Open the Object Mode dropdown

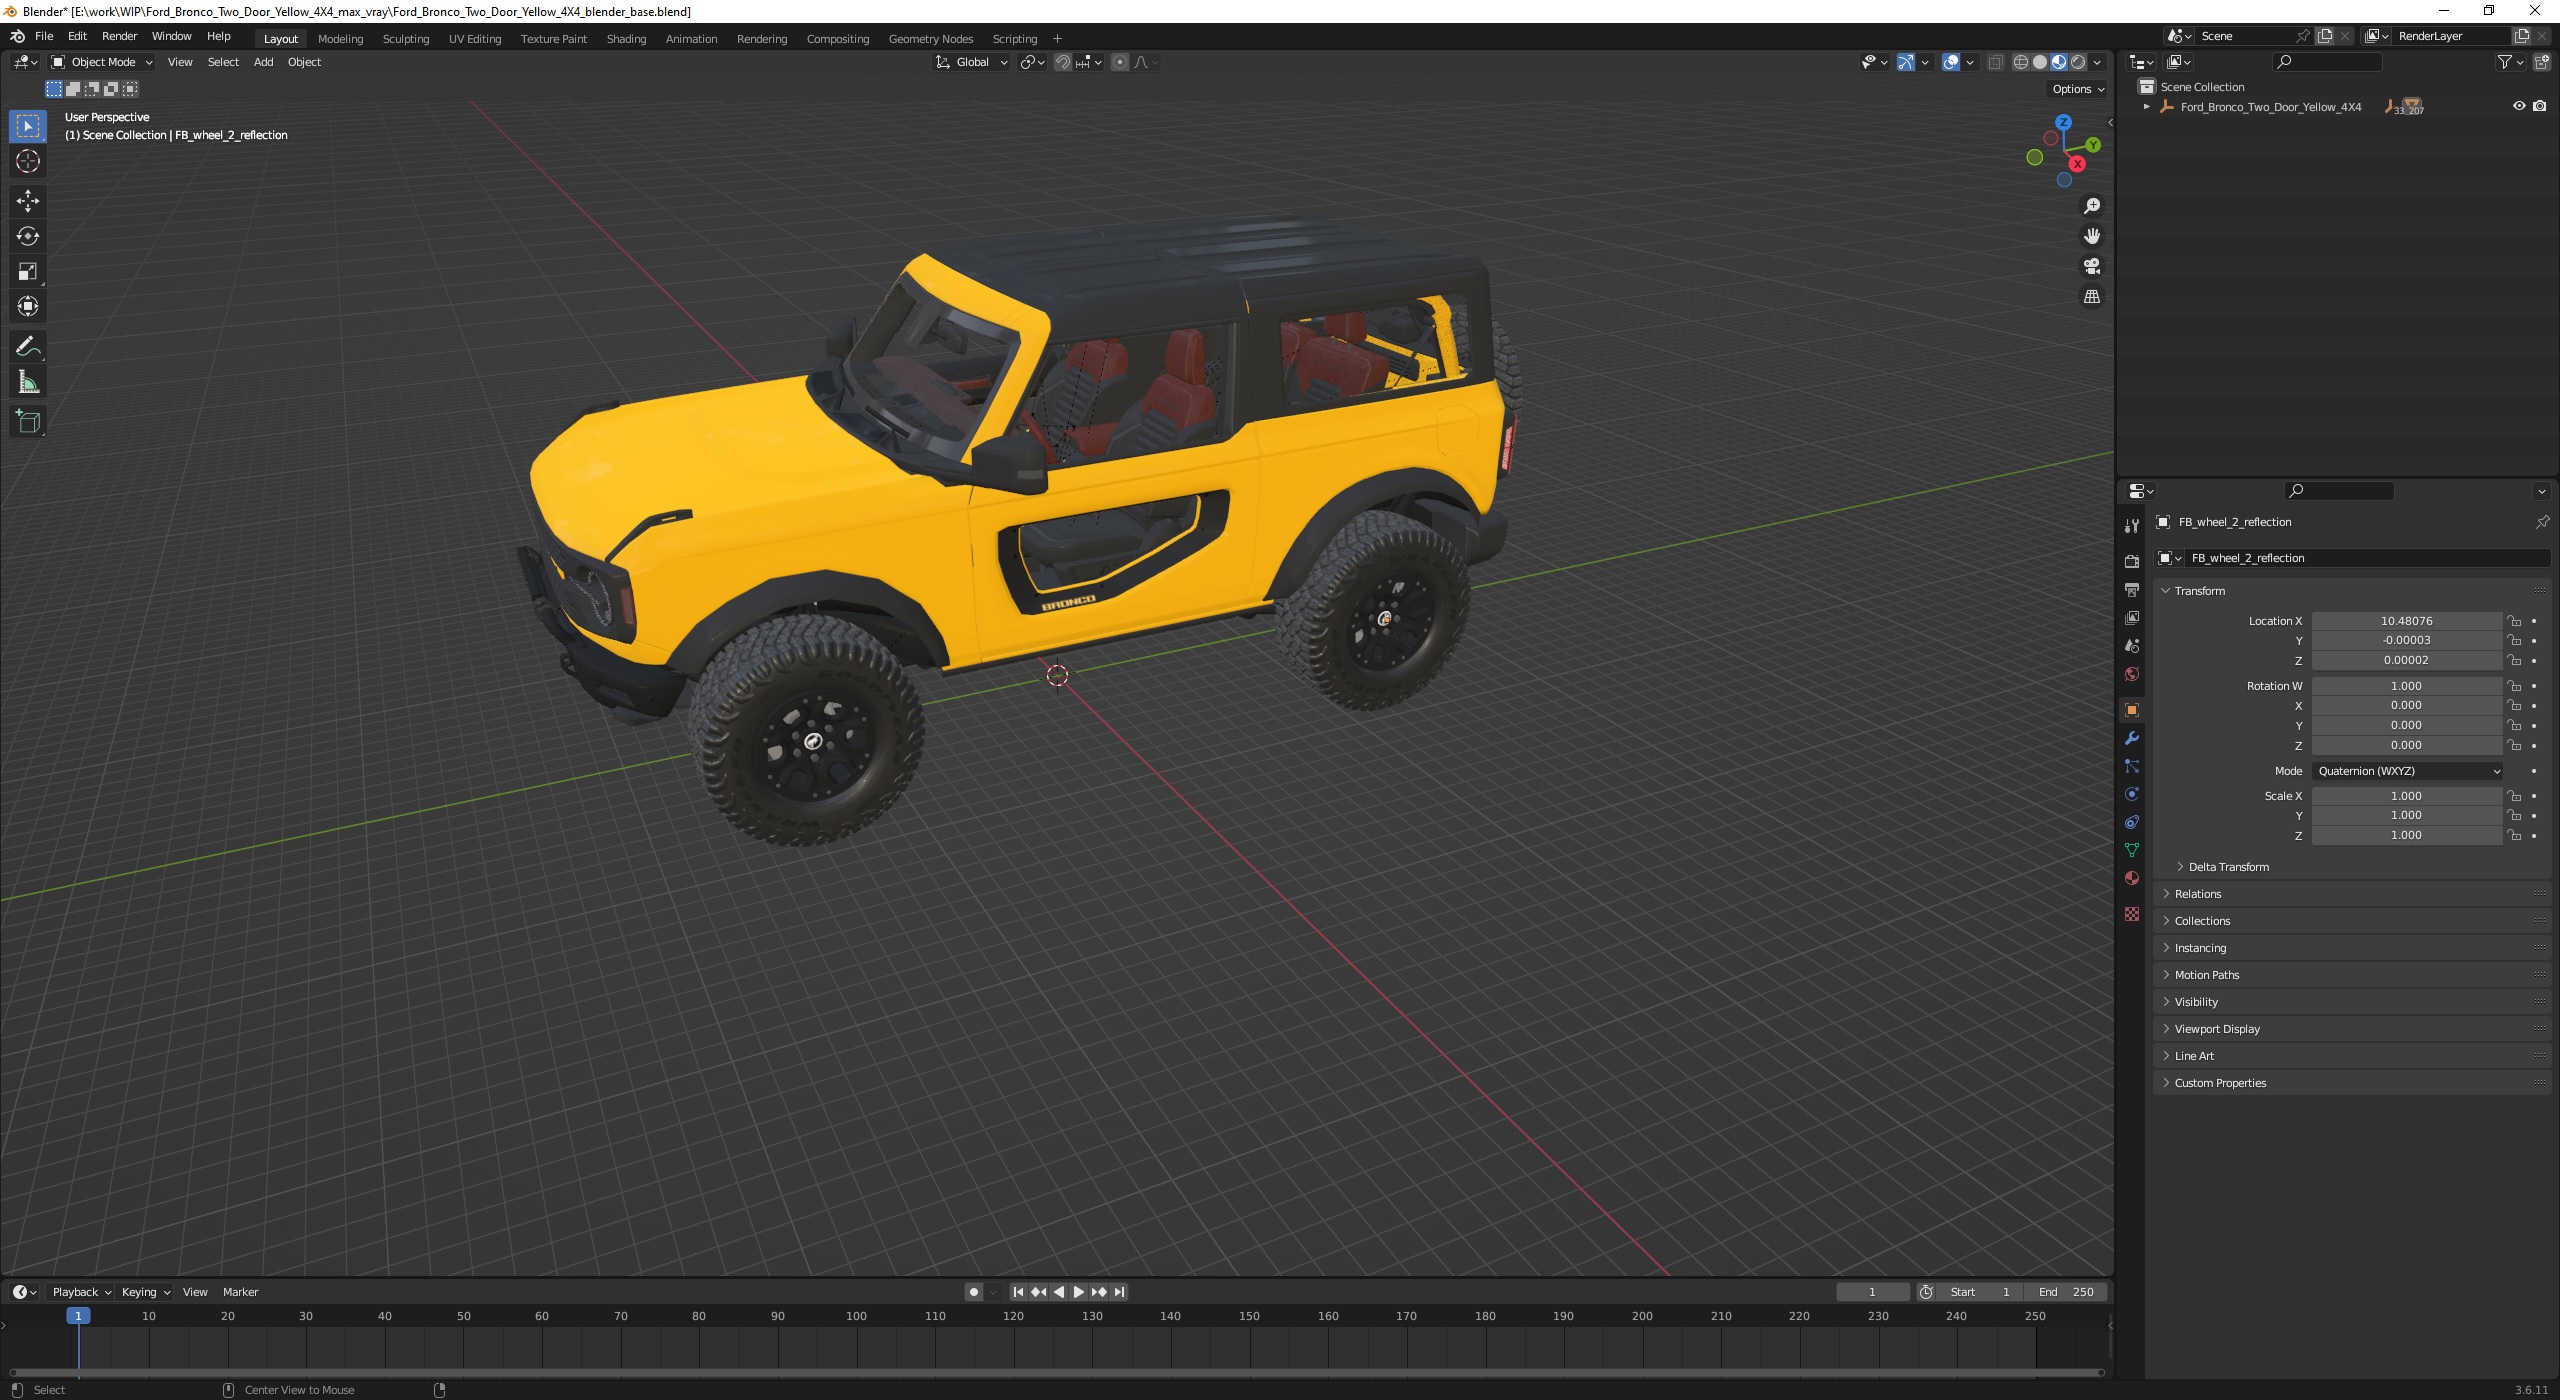(102, 62)
